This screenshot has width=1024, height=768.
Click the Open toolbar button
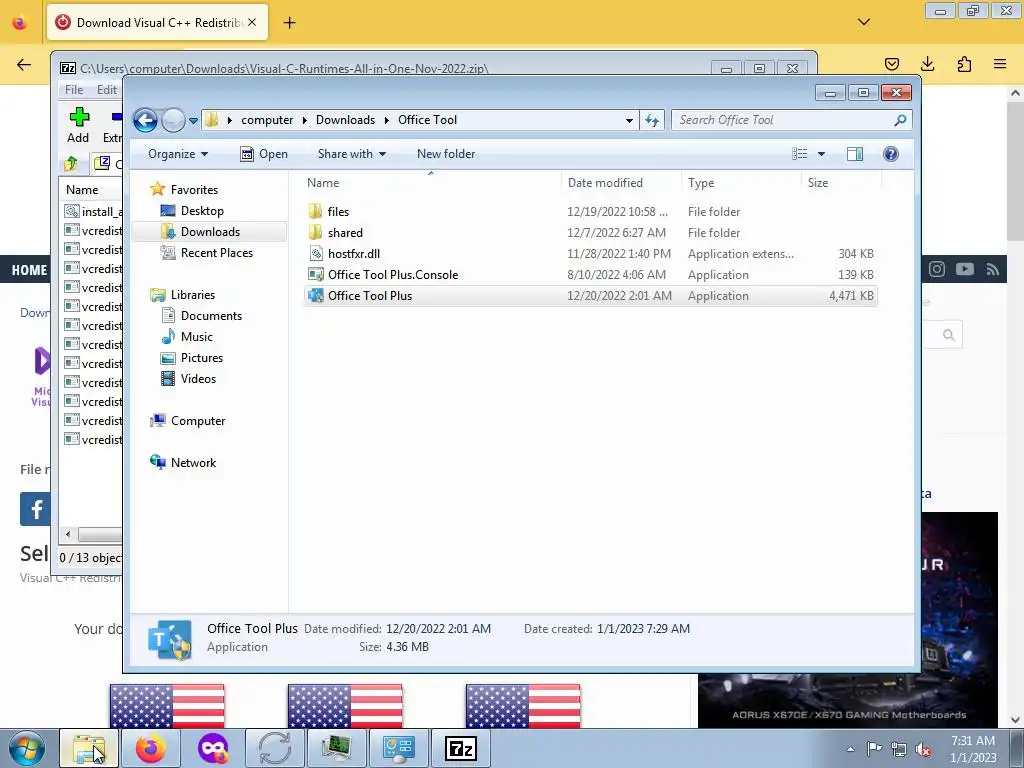264,154
